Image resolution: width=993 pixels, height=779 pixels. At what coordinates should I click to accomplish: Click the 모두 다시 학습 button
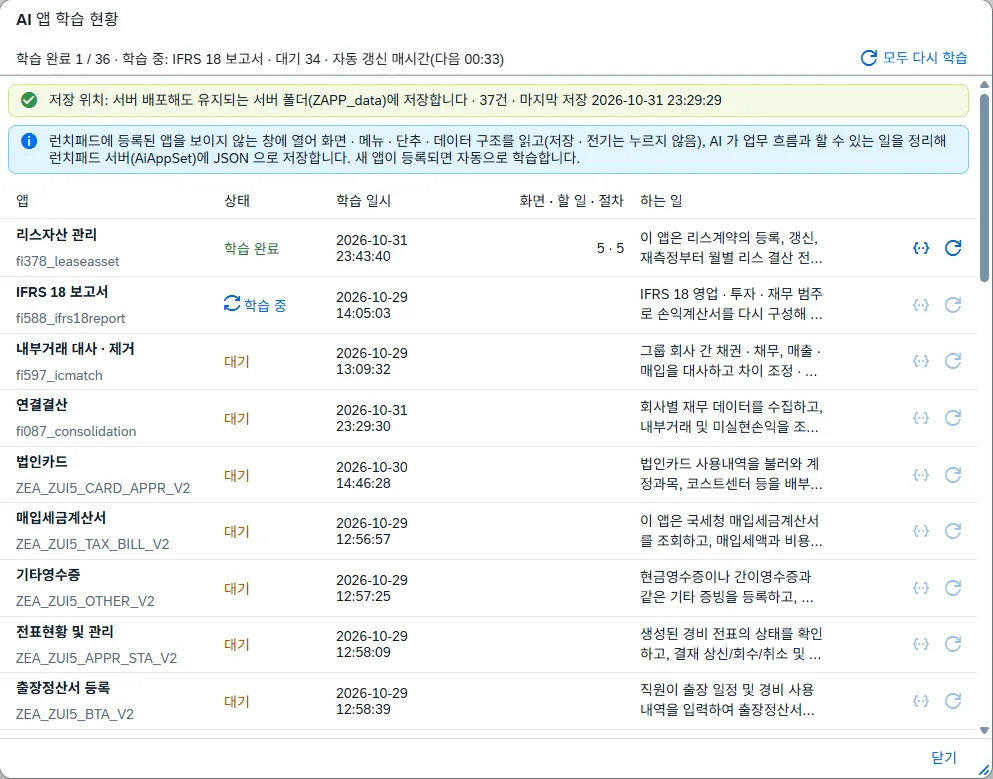pyautogui.click(x=914, y=58)
